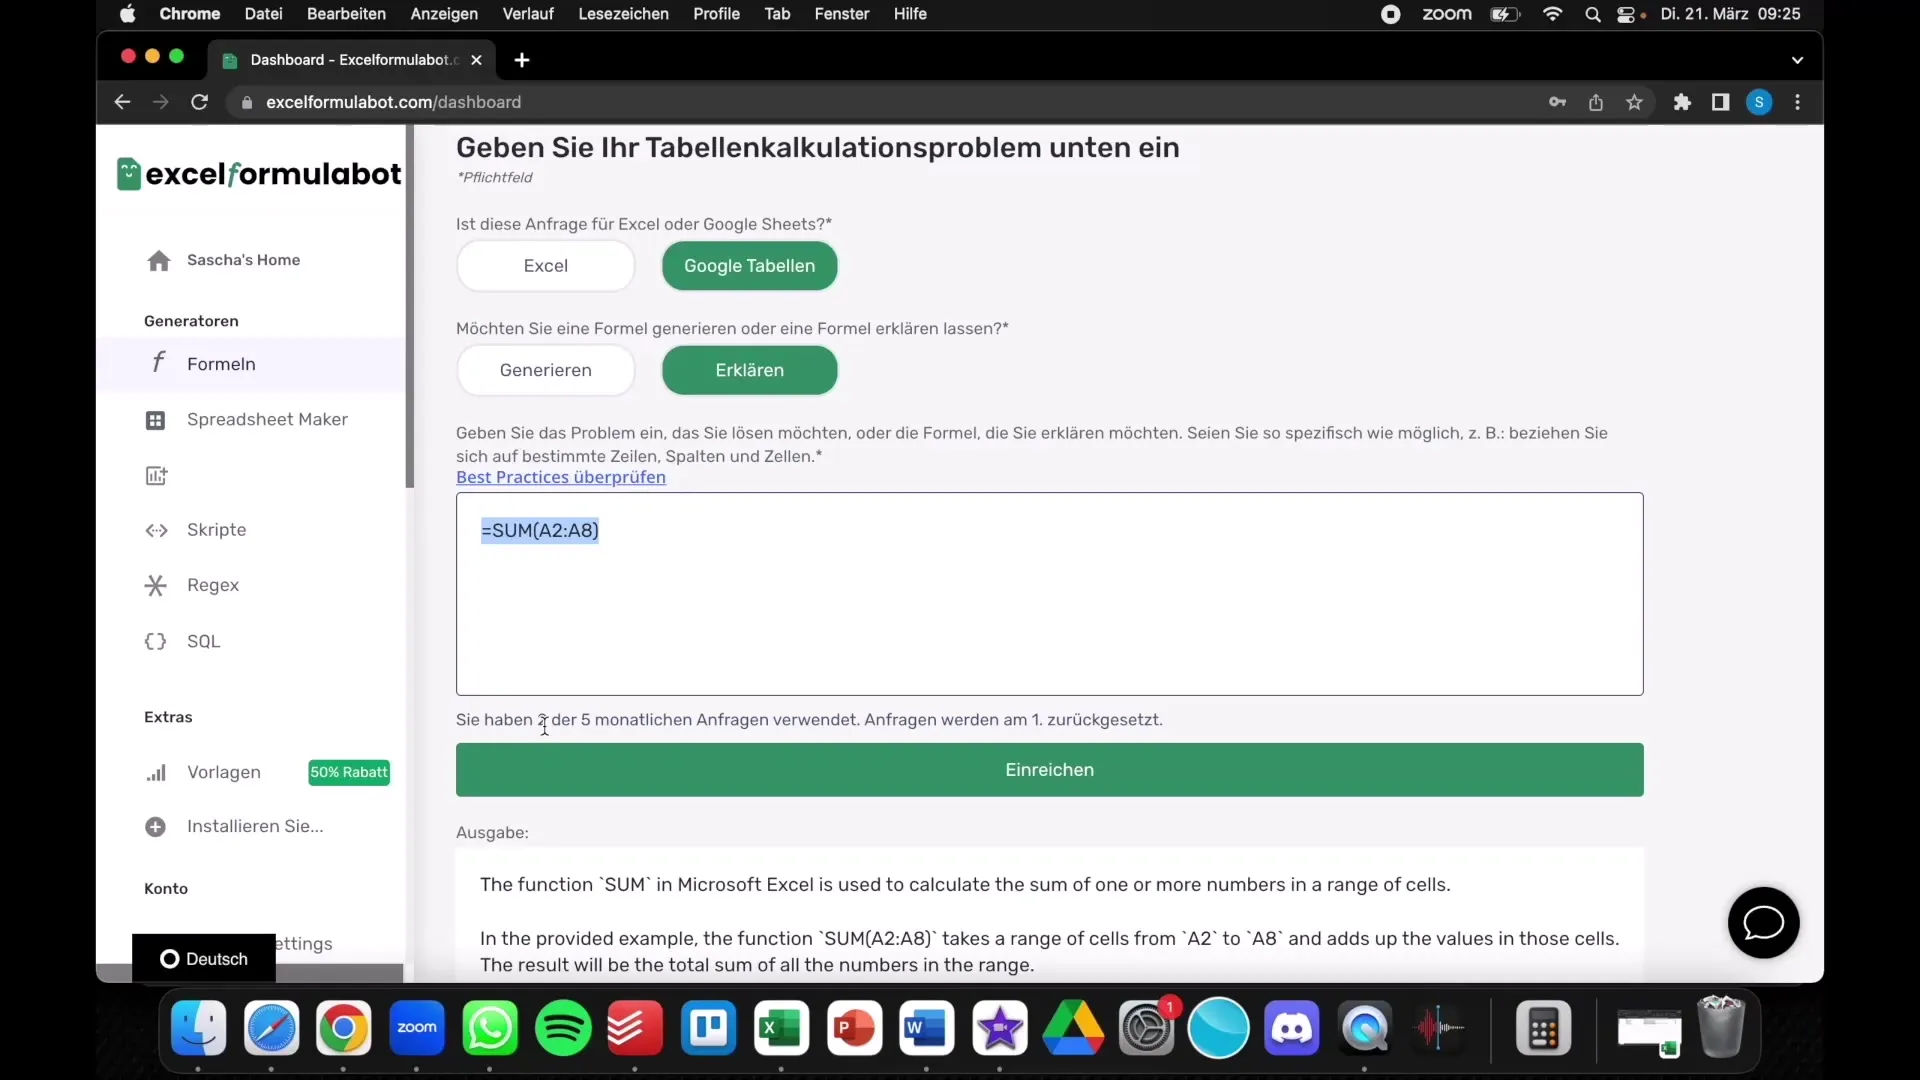Screen dimensions: 1920x1080
Task: Open the Regex asterisk icon
Action: [x=155, y=585]
